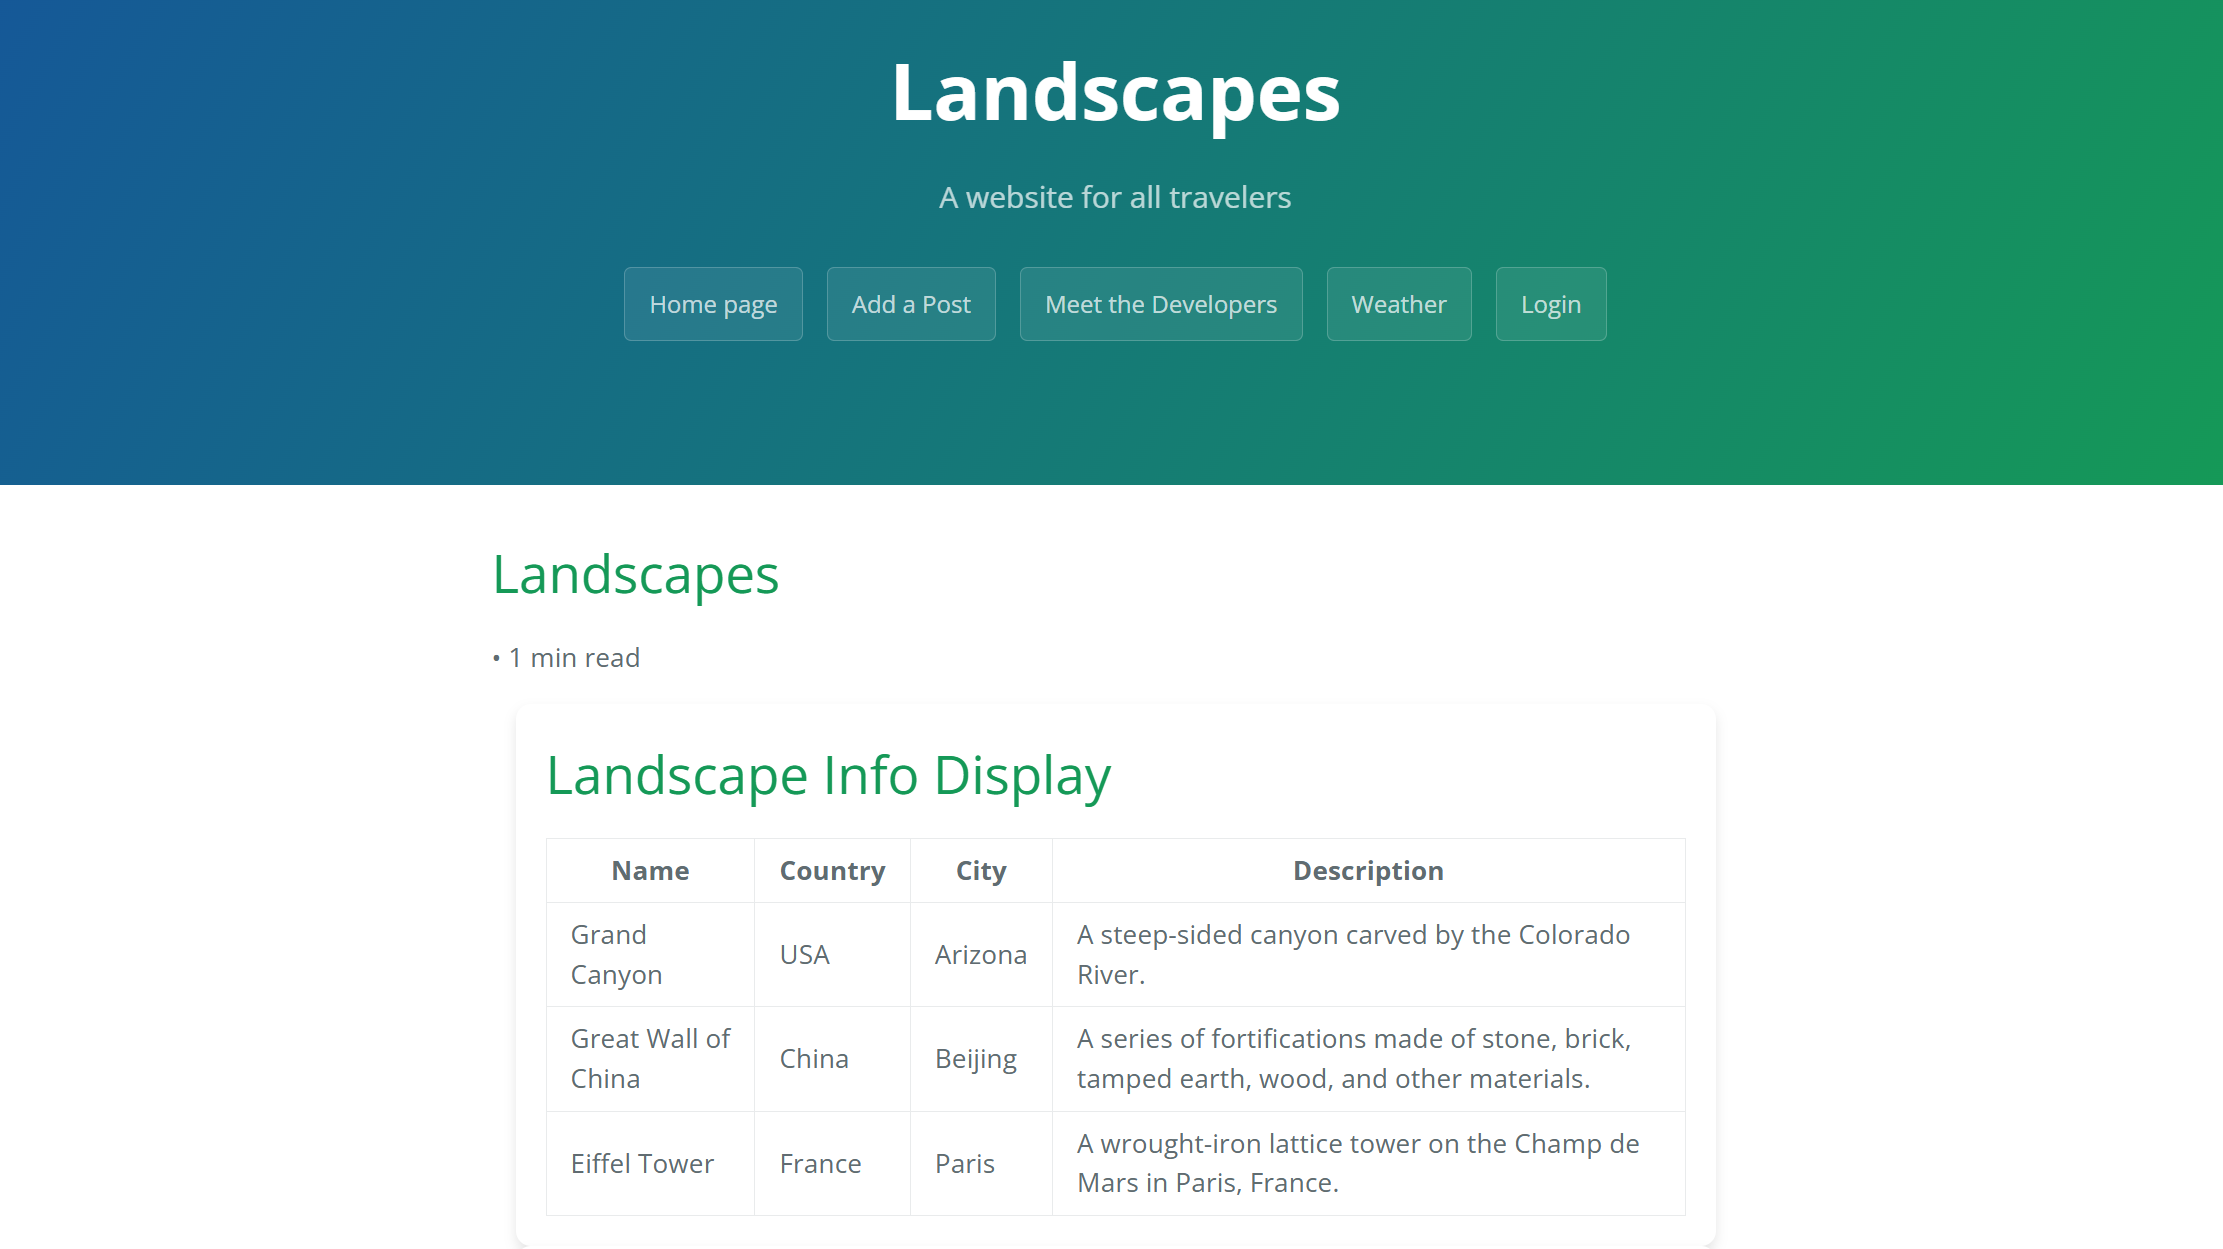Click the Add a Post button
Viewport: 2223px width, 1249px height.
click(911, 304)
